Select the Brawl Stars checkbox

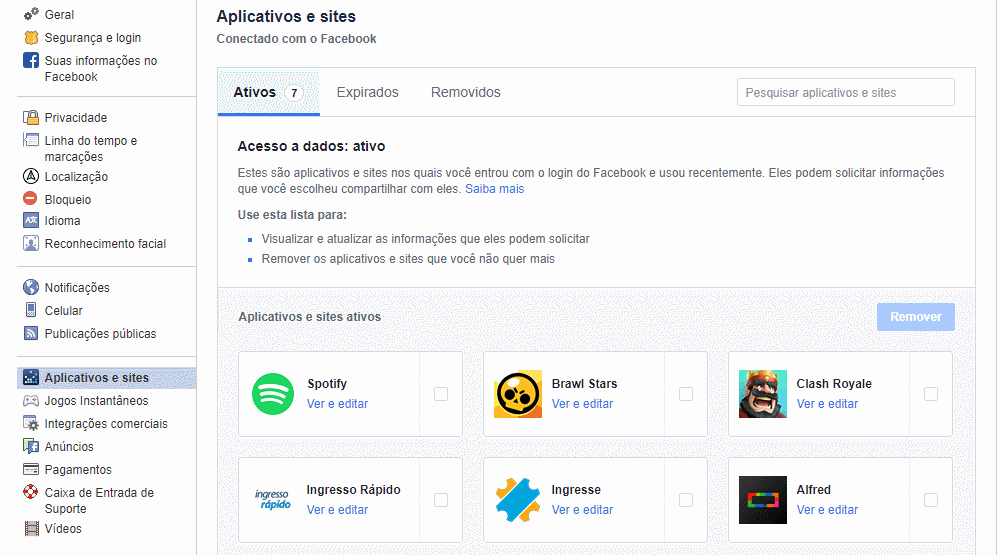pyautogui.click(x=686, y=394)
